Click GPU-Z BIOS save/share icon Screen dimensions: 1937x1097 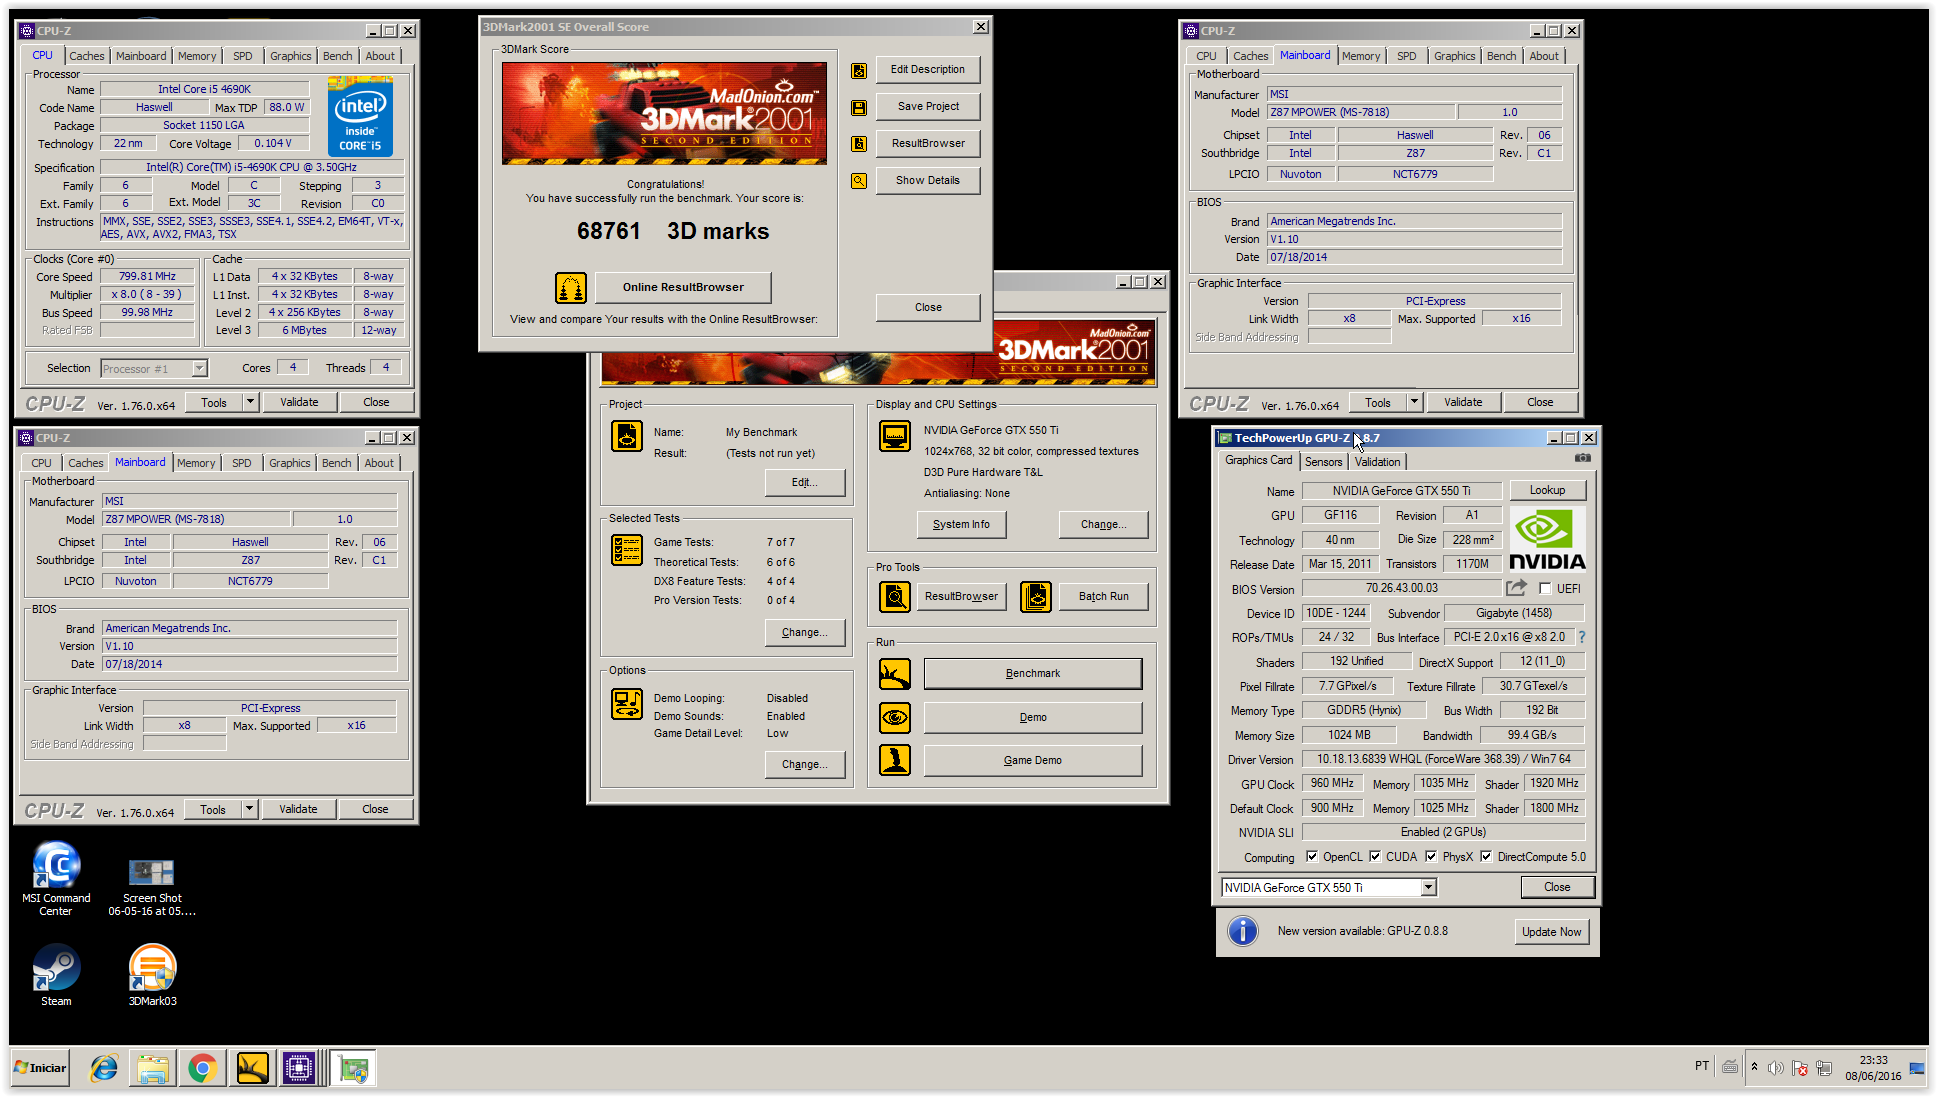pyautogui.click(x=1517, y=588)
